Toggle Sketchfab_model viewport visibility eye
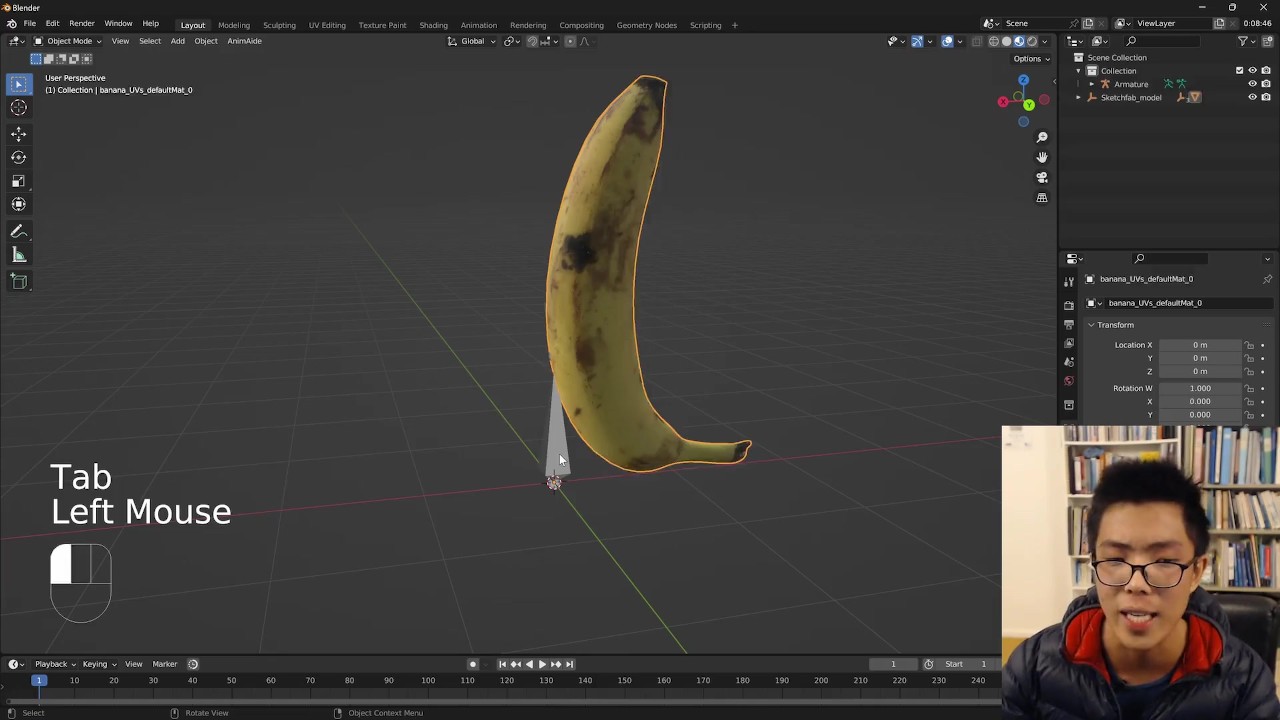Screen dimensions: 1280x720 coord(1252,97)
